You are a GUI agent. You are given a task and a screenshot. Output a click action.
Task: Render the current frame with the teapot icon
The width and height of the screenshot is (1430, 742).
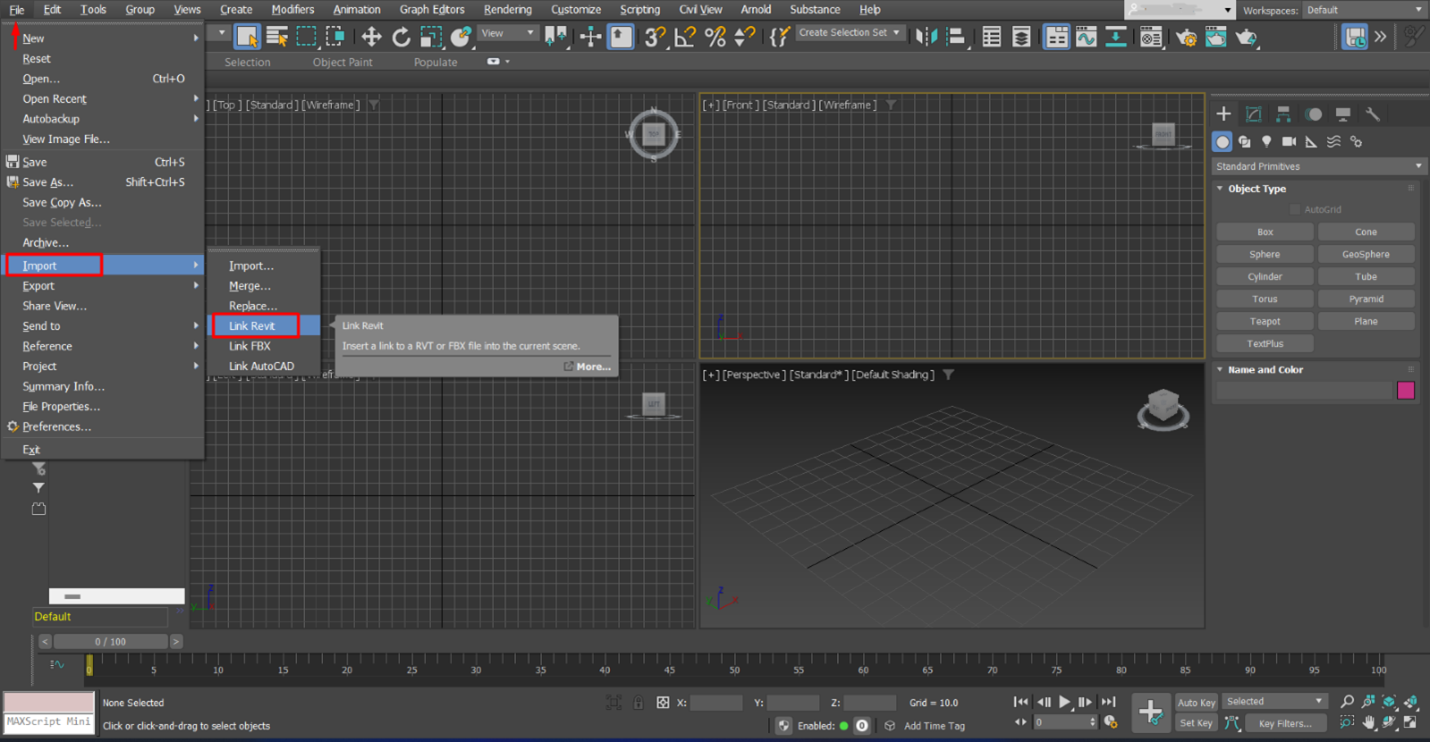(x=1246, y=37)
